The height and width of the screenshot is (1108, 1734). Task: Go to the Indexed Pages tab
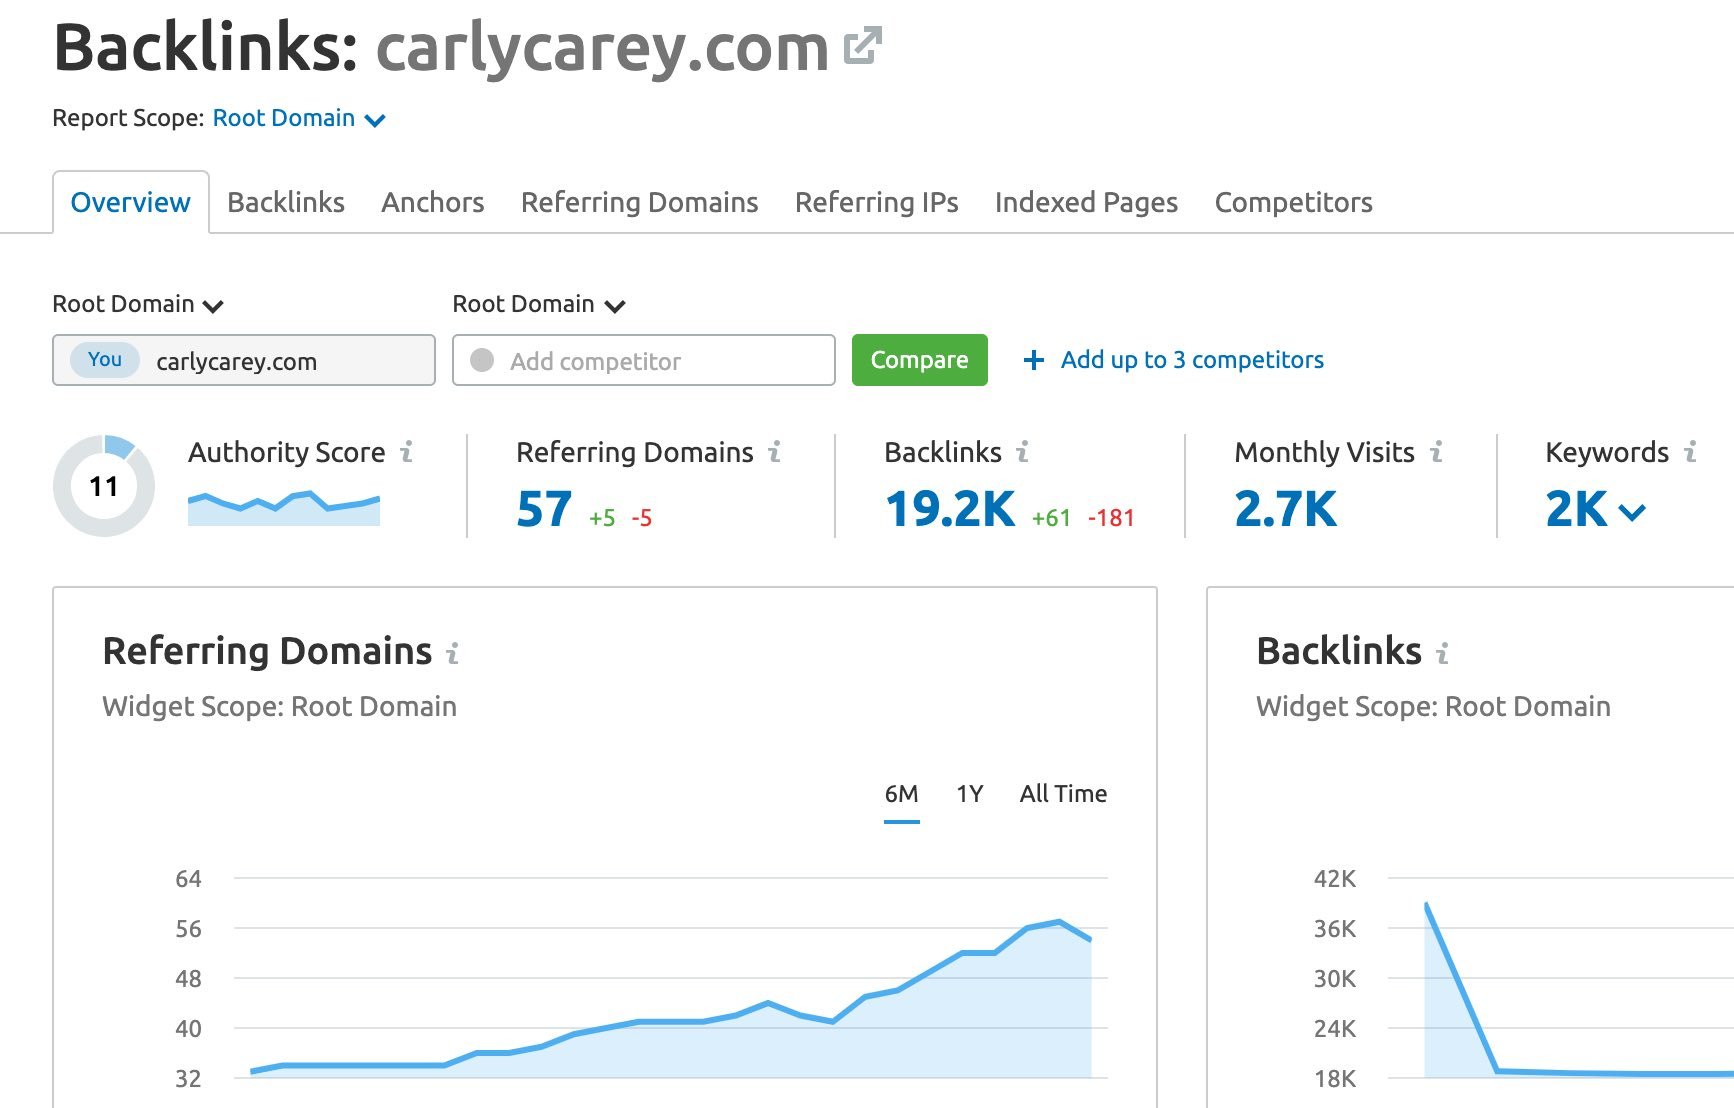(1086, 203)
